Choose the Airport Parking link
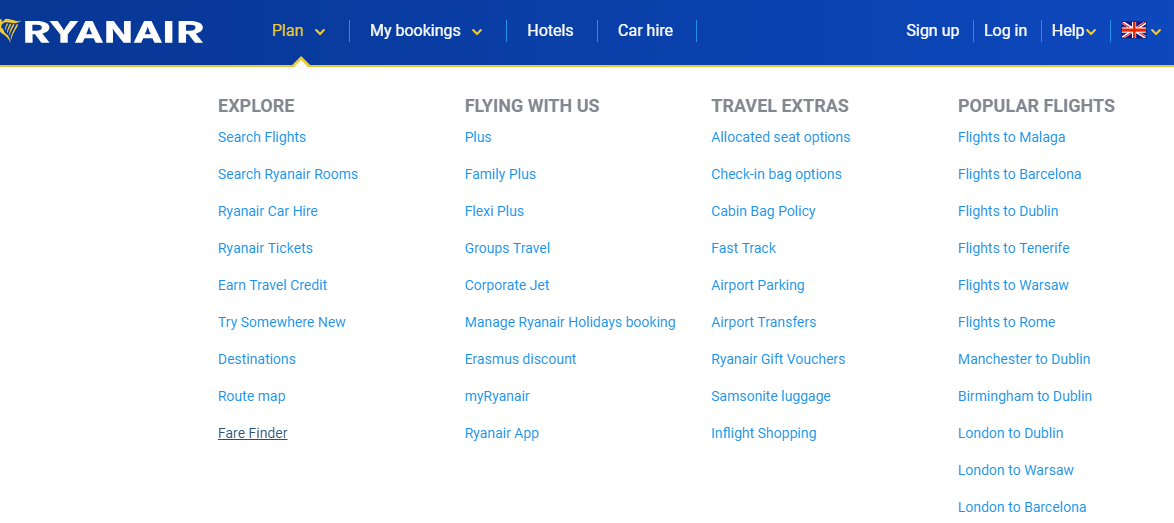 pos(758,285)
